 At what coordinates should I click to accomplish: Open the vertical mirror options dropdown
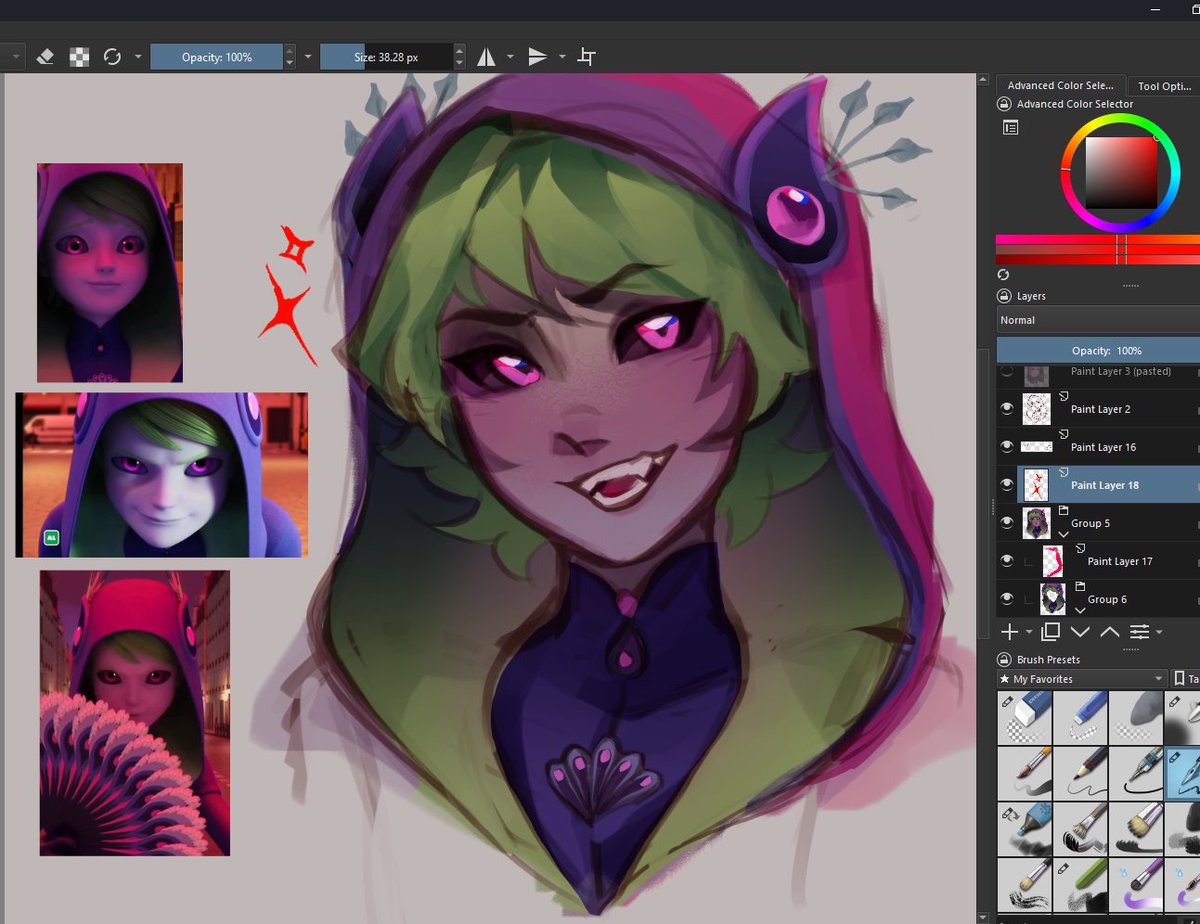pos(562,57)
